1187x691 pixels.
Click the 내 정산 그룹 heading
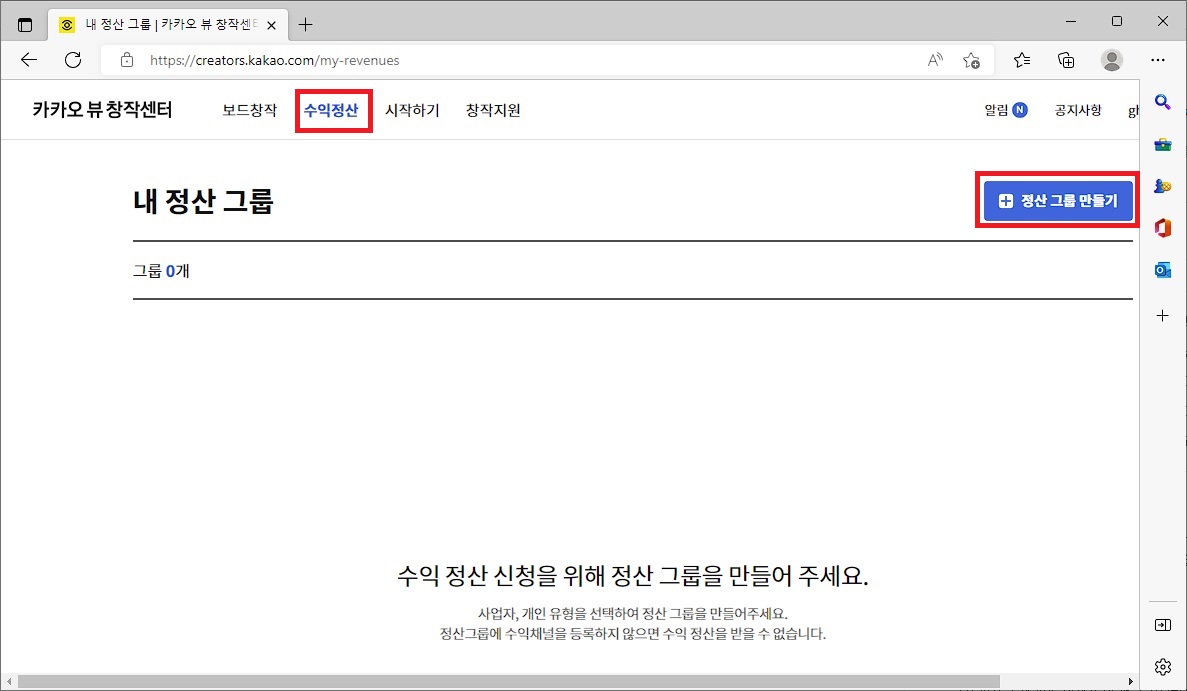(203, 201)
